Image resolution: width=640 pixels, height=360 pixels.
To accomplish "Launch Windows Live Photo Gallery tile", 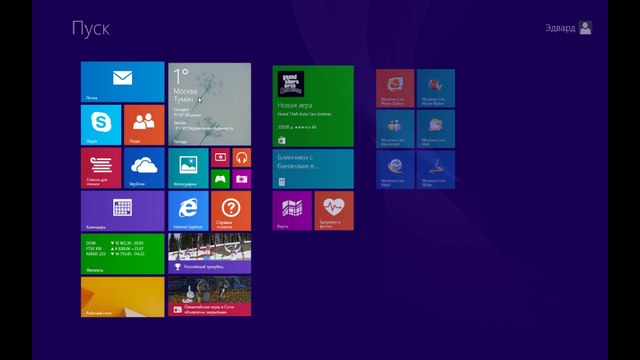I will [395, 88].
